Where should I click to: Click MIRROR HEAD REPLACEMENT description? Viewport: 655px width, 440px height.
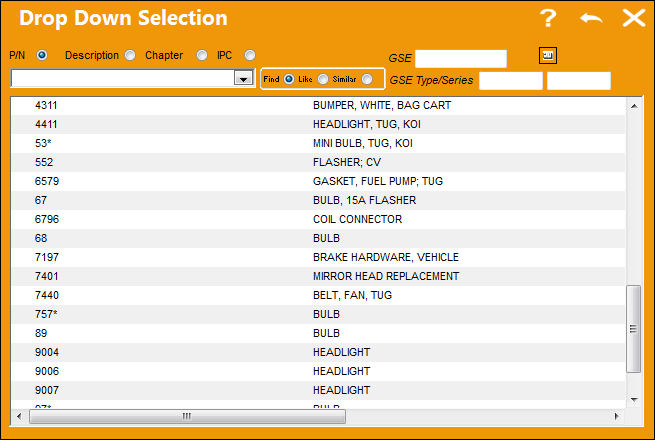pos(386,277)
